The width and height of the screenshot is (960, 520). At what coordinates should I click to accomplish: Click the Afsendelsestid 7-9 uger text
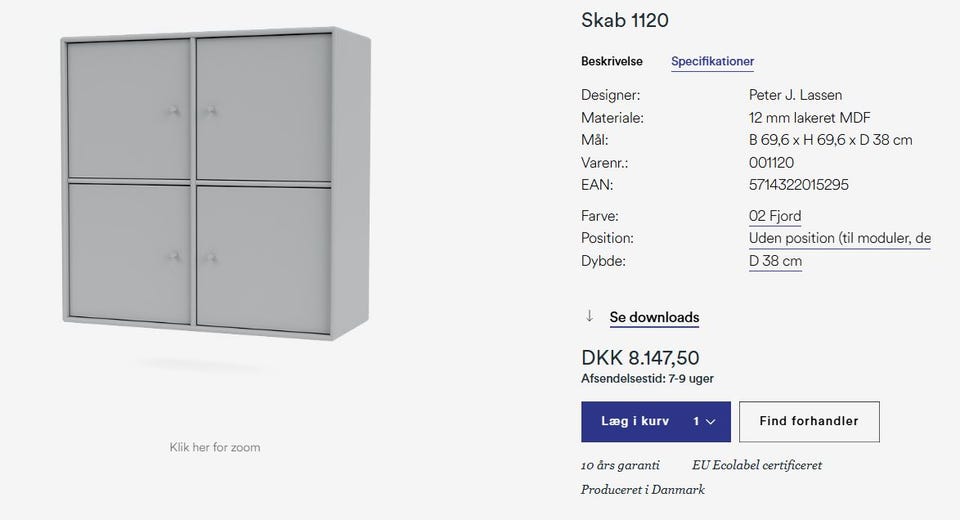pos(647,379)
